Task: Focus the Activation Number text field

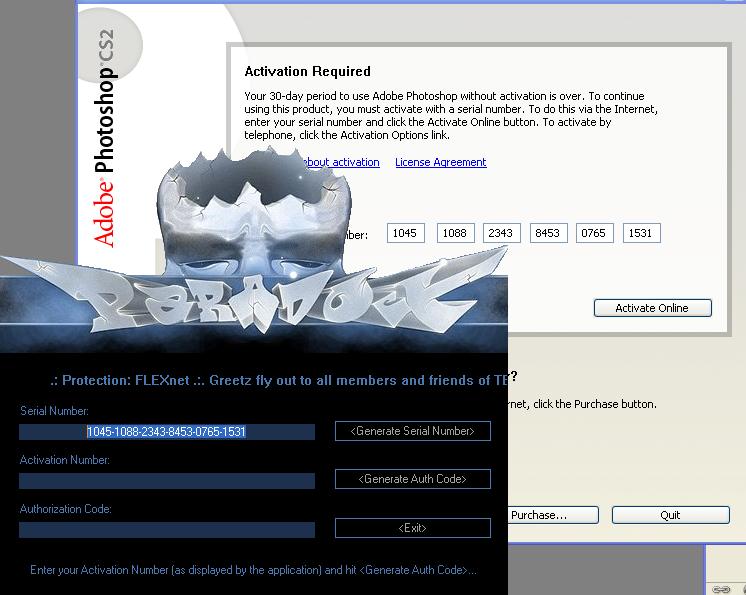Action: point(166,481)
